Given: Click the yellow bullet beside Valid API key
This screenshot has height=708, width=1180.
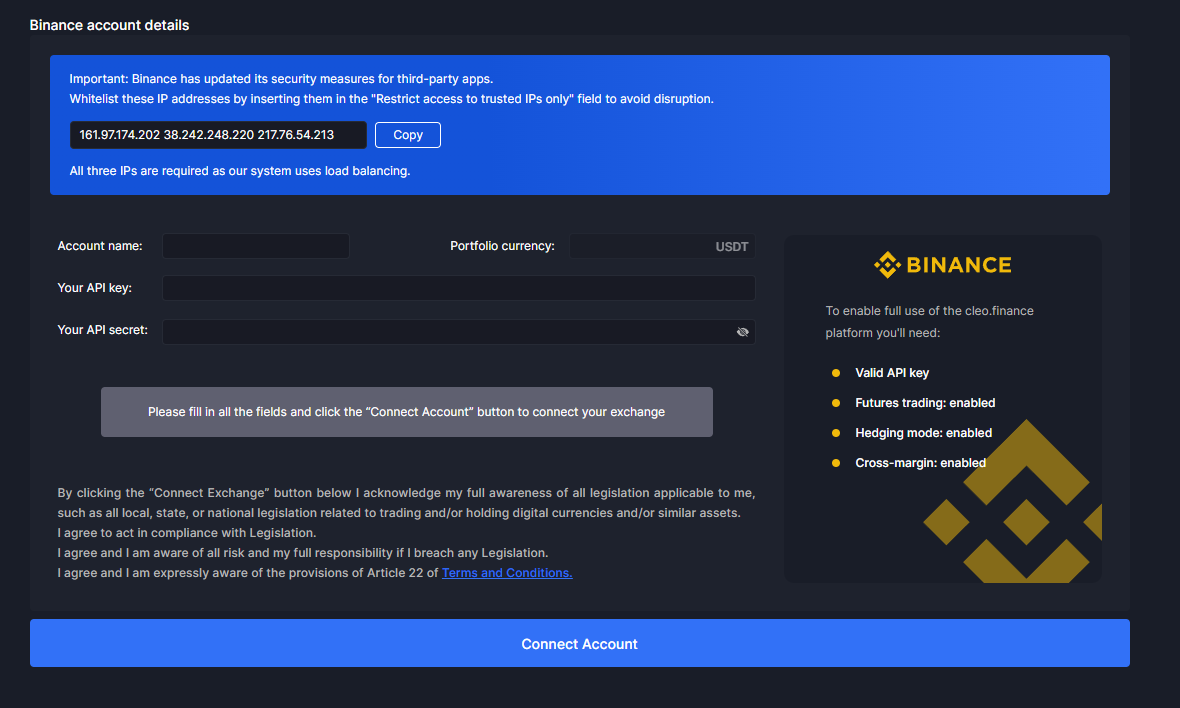Looking at the screenshot, I should 835,372.
